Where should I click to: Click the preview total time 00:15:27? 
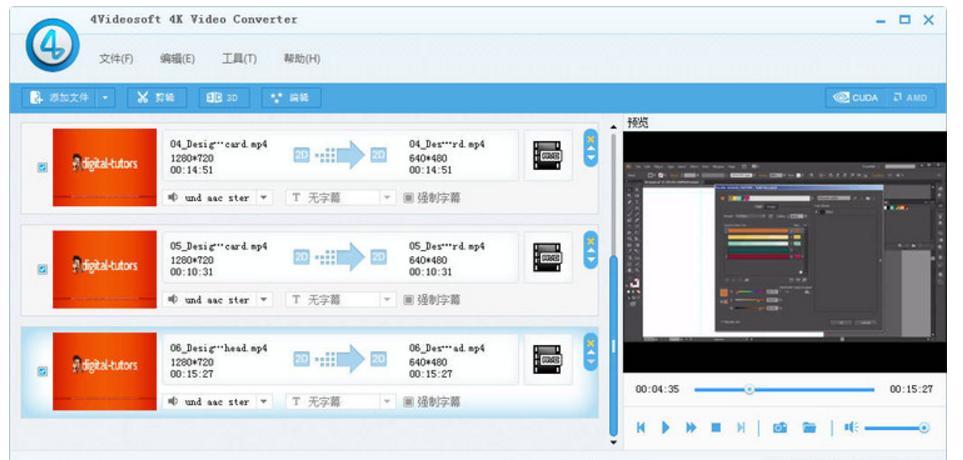(911, 389)
